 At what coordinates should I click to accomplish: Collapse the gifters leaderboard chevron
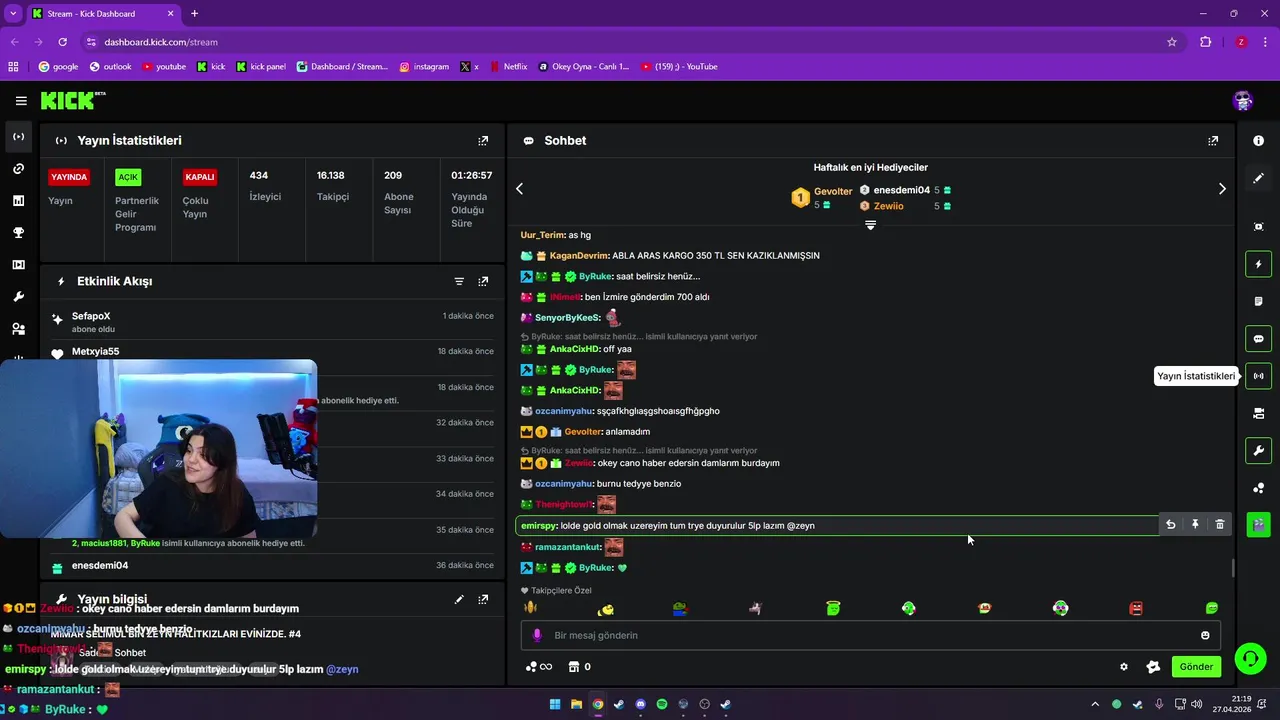[870, 225]
